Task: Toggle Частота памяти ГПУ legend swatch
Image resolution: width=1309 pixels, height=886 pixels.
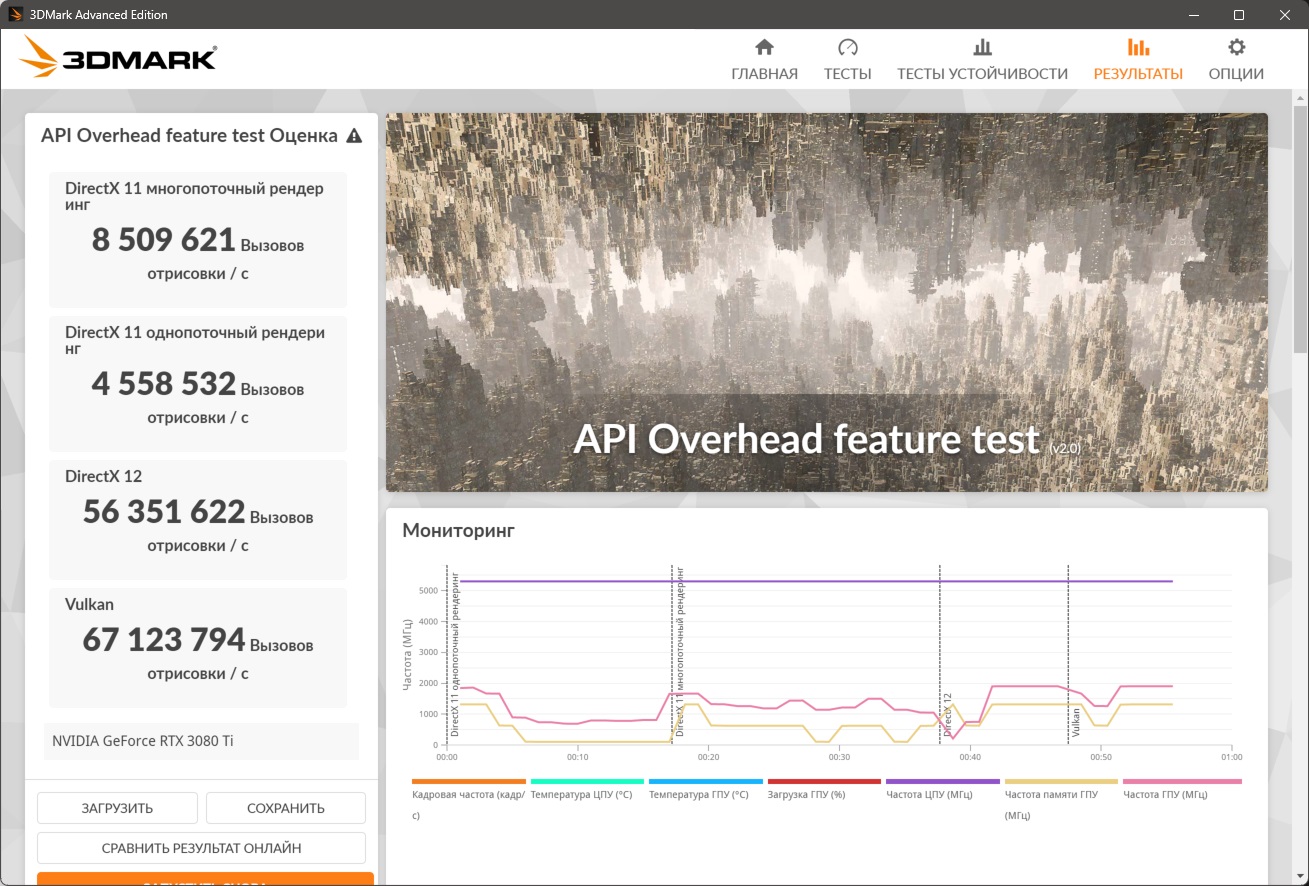Action: click(1061, 781)
